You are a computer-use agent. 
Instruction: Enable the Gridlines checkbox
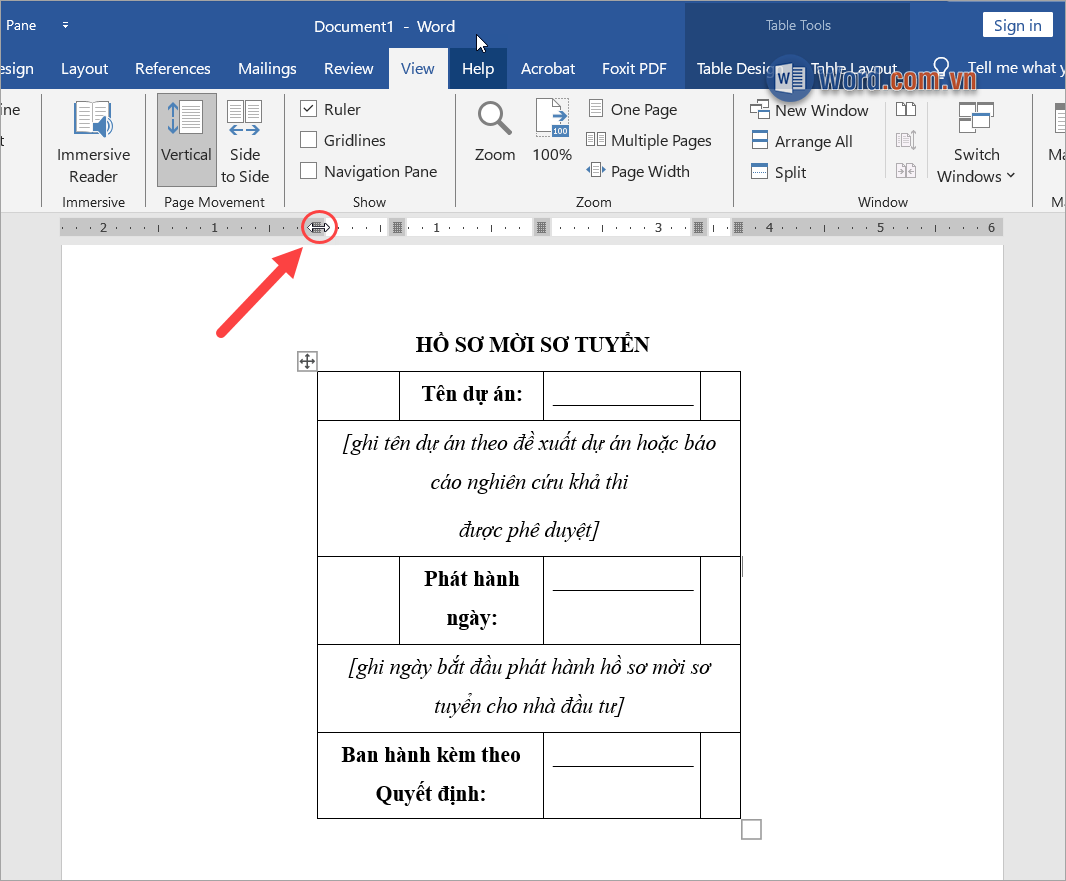[x=309, y=140]
